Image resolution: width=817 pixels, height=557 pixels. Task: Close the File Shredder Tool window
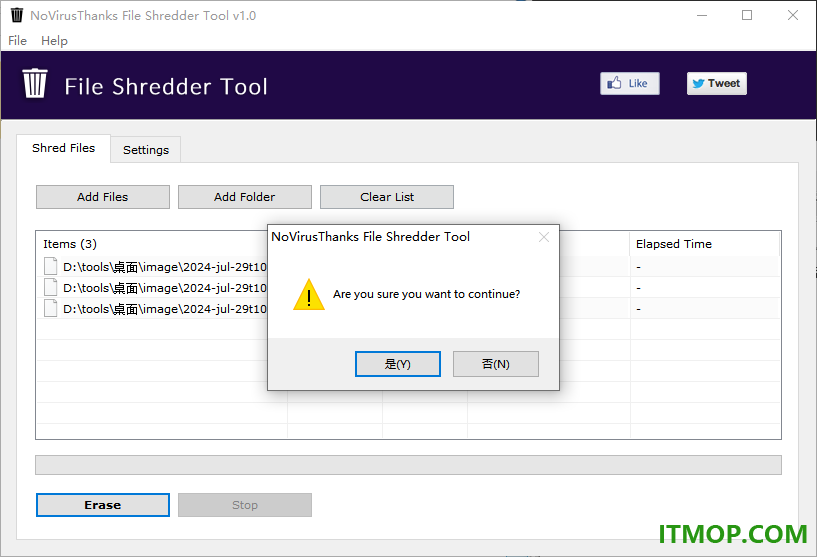click(793, 15)
